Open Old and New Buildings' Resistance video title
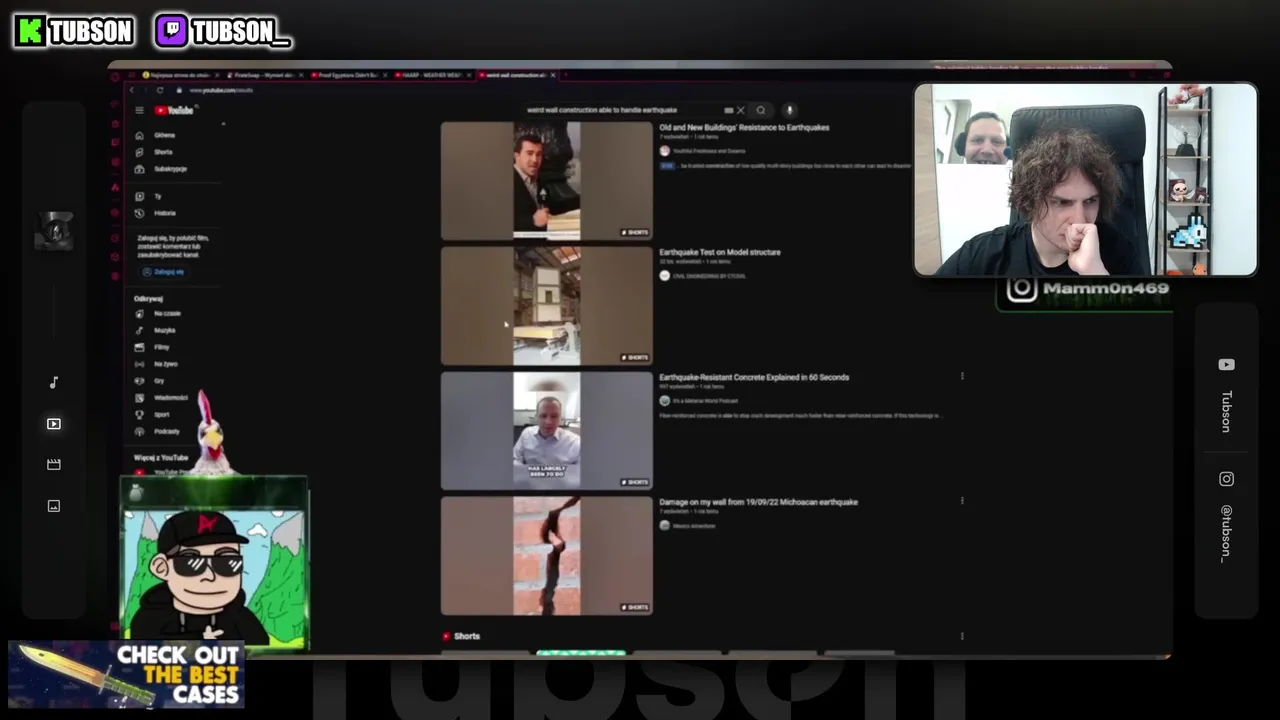1280x720 pixels. tap(744, 128)
